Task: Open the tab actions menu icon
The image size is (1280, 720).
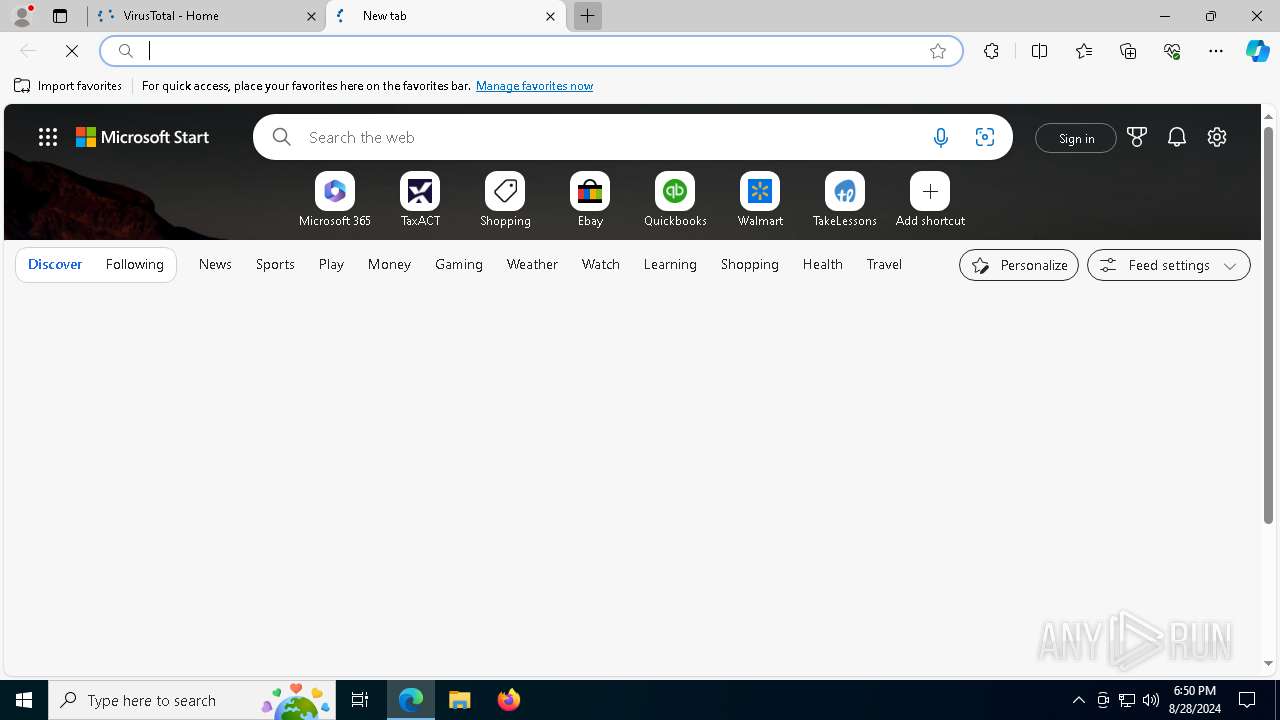Action: pyautogui.click(x=60, y=16)
